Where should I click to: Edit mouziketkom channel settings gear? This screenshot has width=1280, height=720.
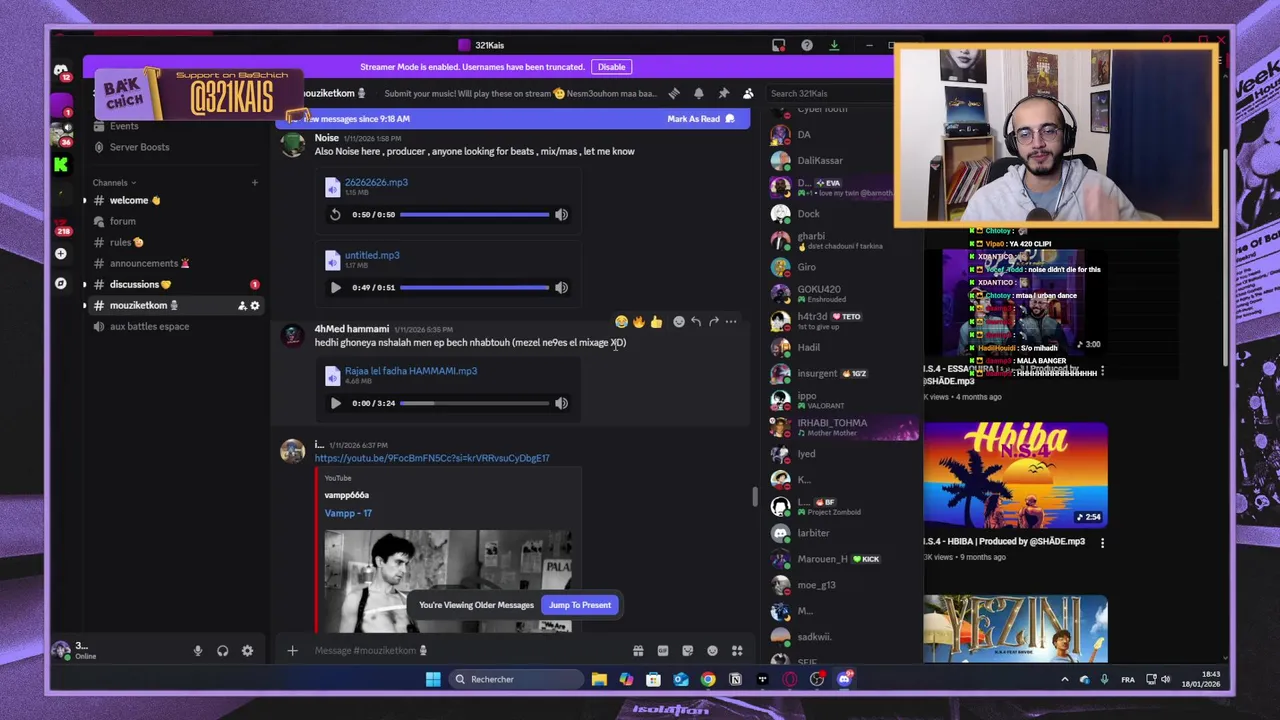(x=255, y=305)
